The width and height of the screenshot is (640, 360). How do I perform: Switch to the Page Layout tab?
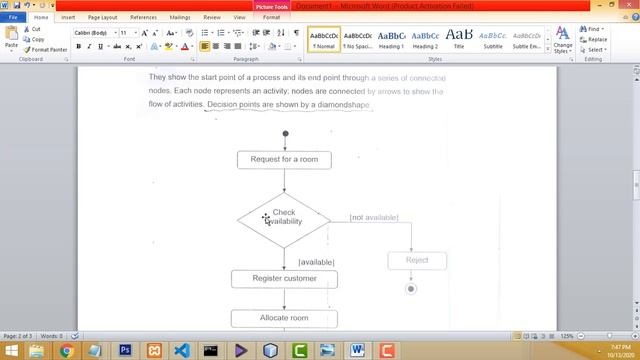102,17
